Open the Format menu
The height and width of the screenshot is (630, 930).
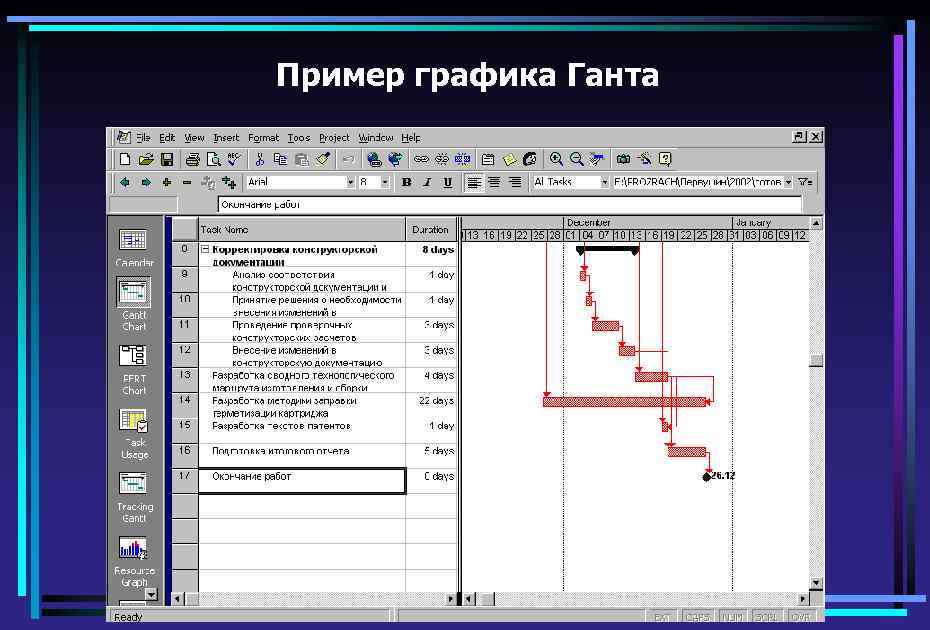click(263, 137)
